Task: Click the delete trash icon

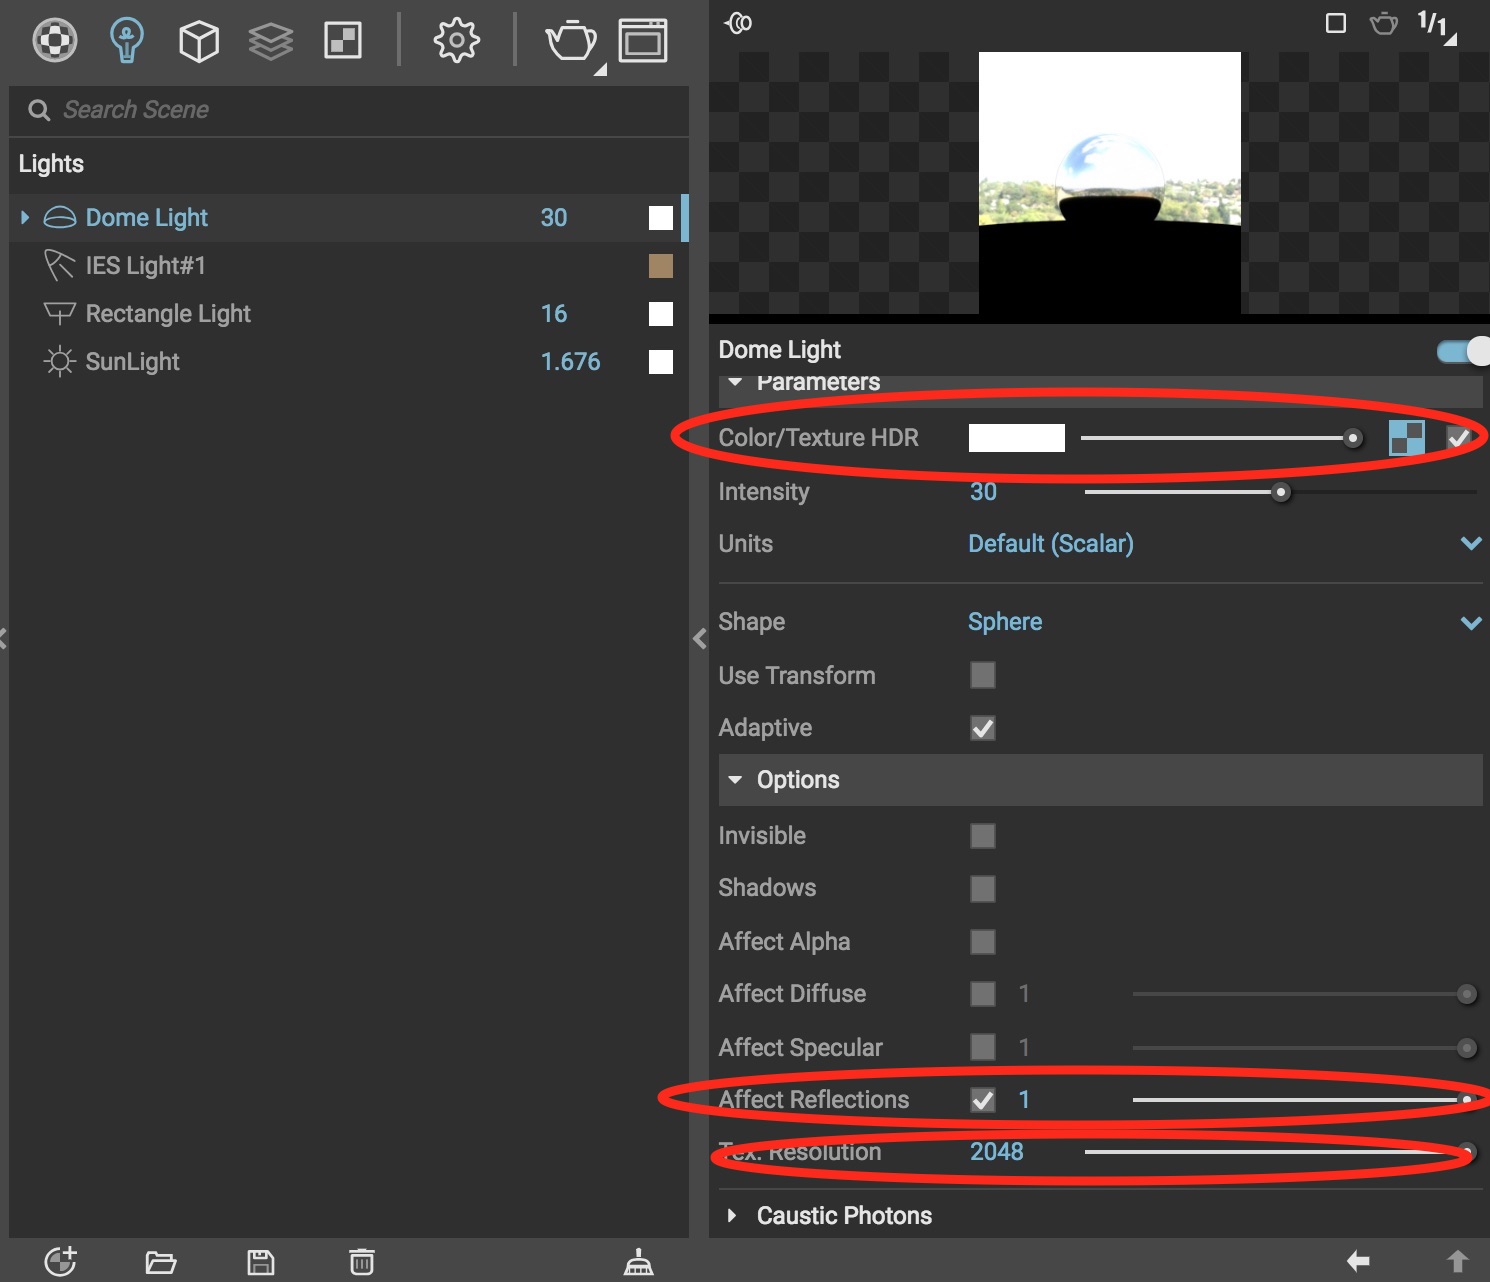Action: tap(362, 1261)
